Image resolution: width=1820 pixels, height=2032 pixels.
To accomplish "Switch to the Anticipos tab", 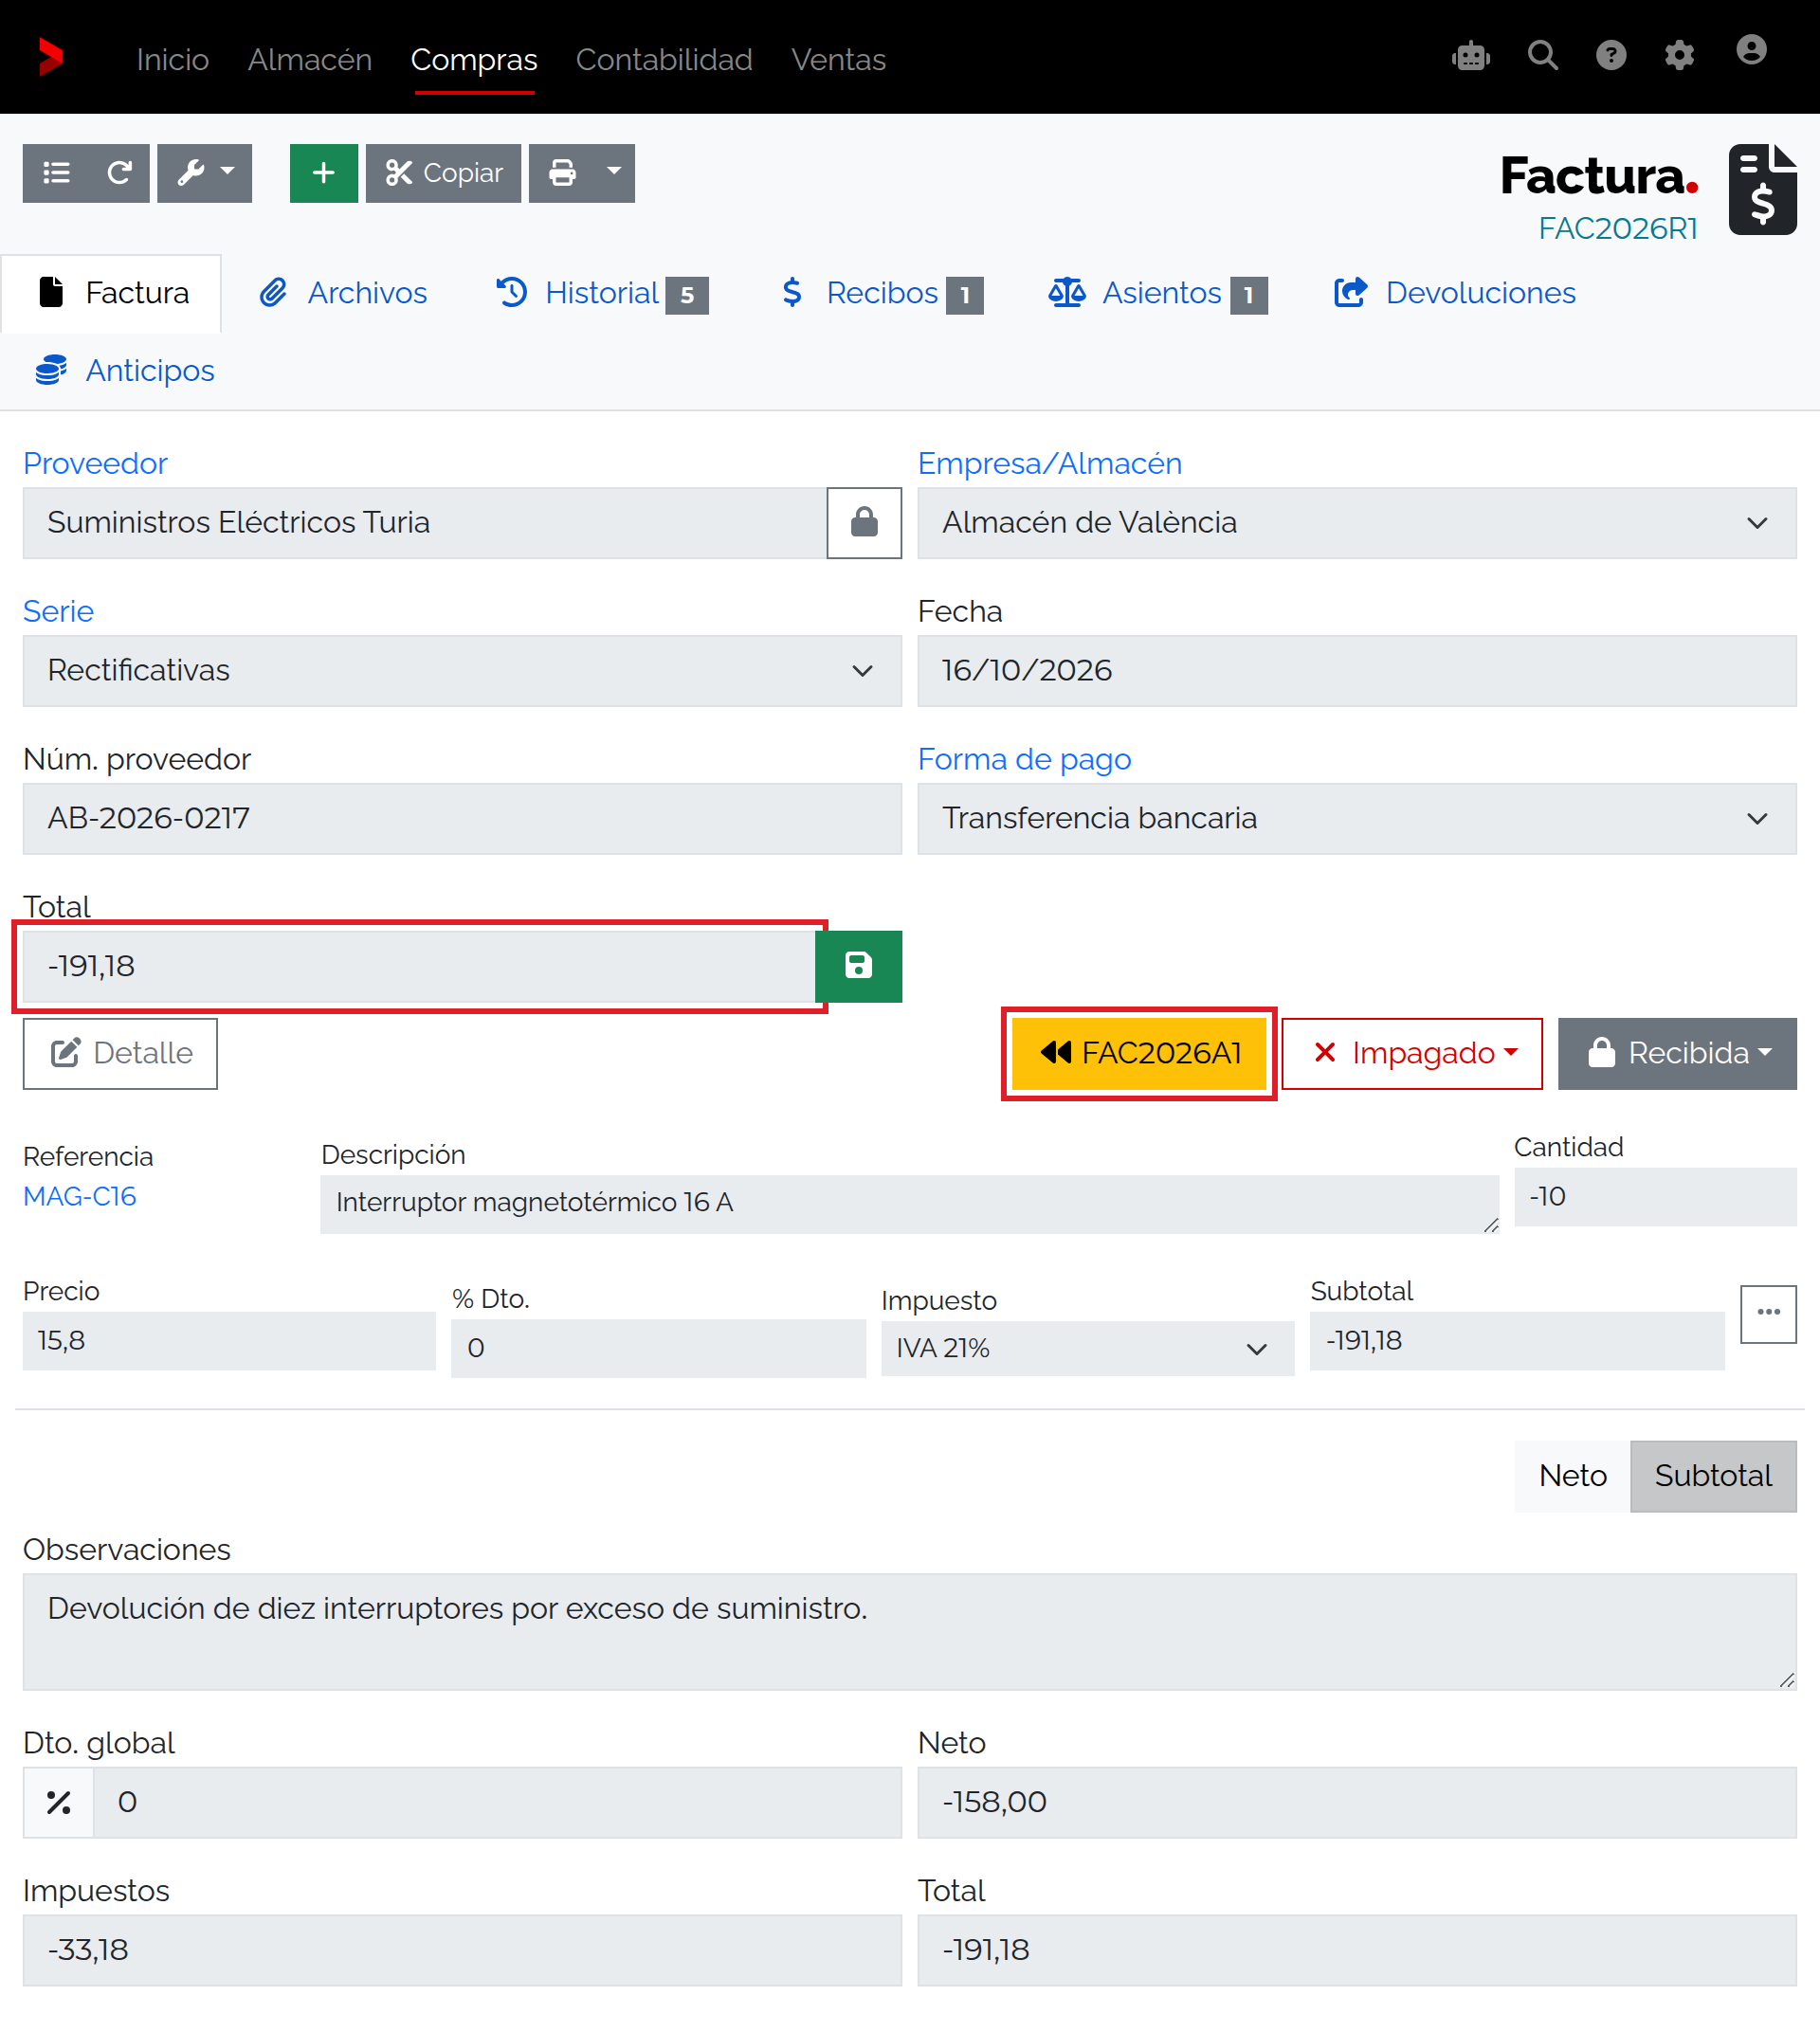I will pyautogui.click(x=125, y=371).
